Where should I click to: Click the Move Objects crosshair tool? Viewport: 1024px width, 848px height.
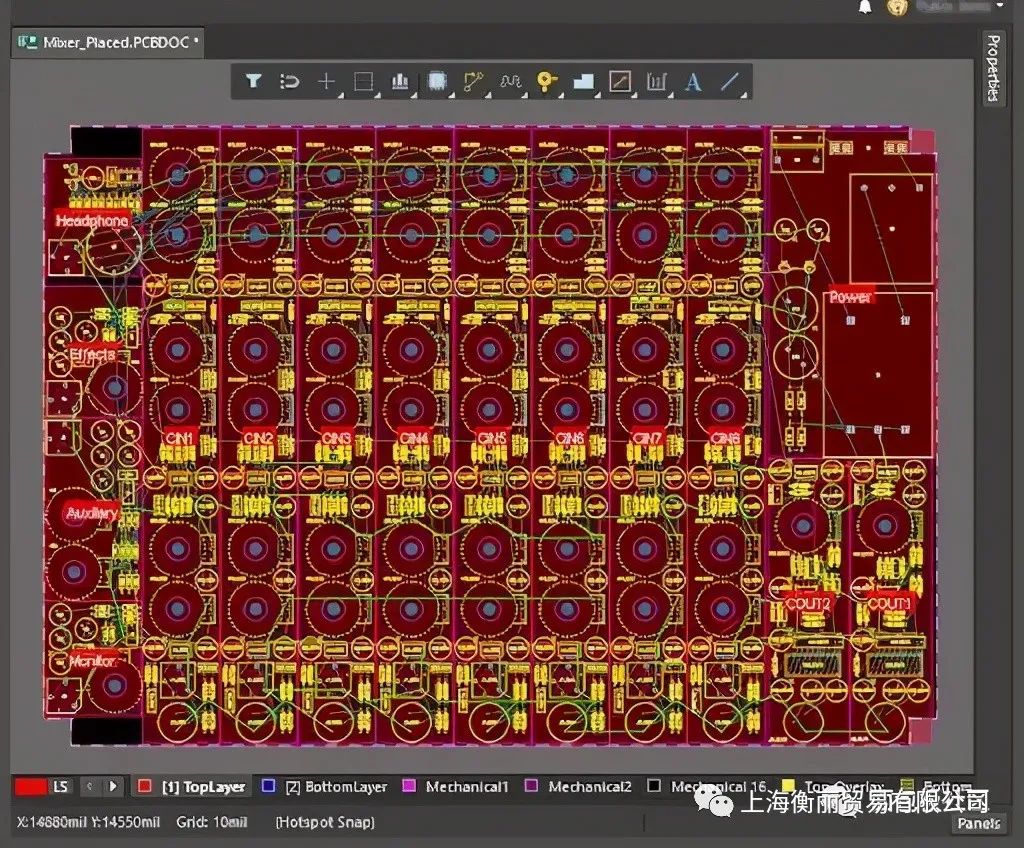326,82
